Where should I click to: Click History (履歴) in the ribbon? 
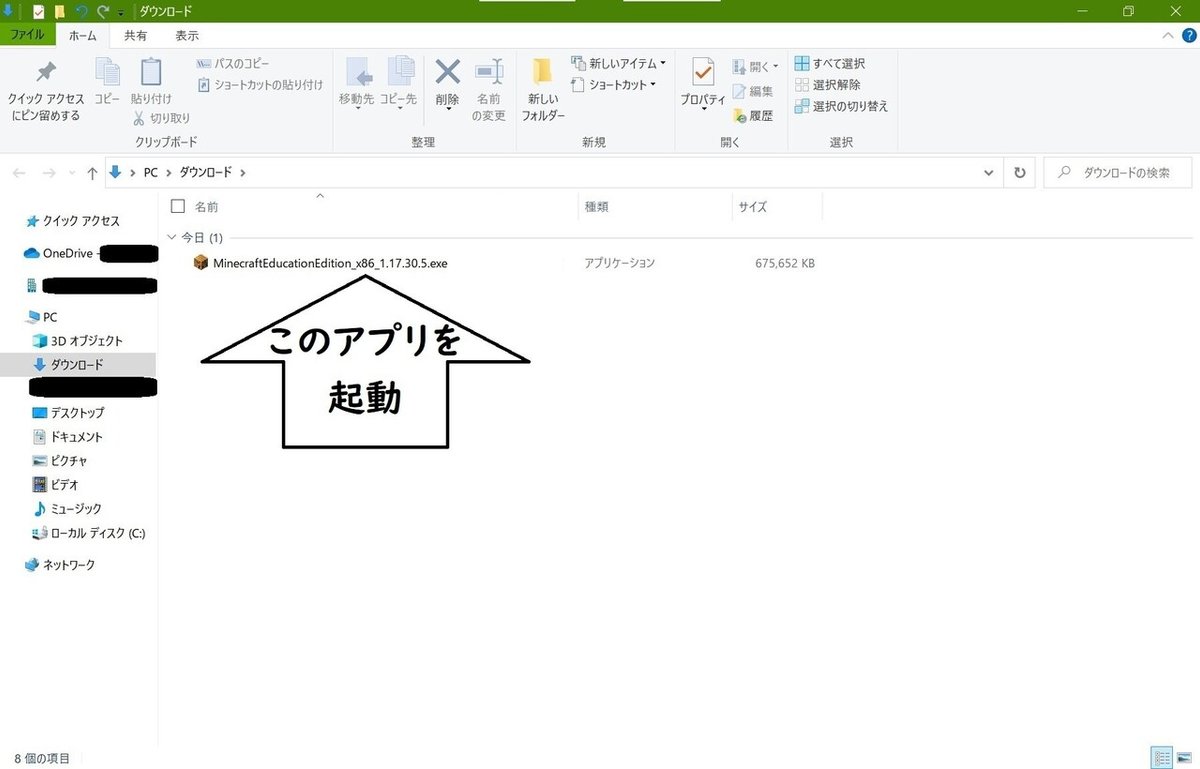pos(752,116)
